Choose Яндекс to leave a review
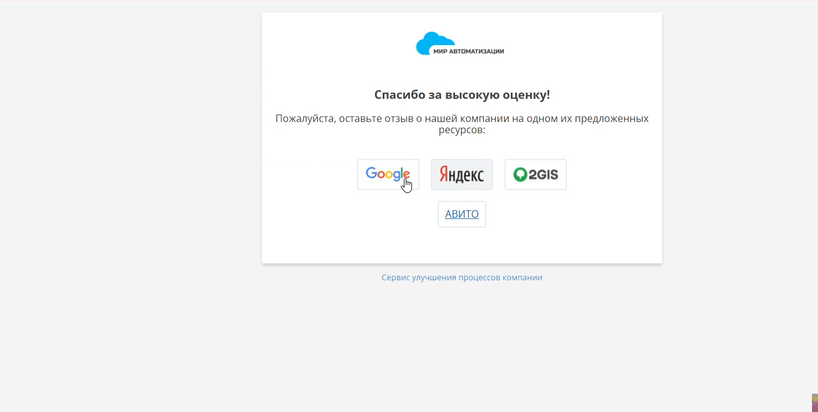The height and width of the screenshot is (412, 818). [462, 174]
